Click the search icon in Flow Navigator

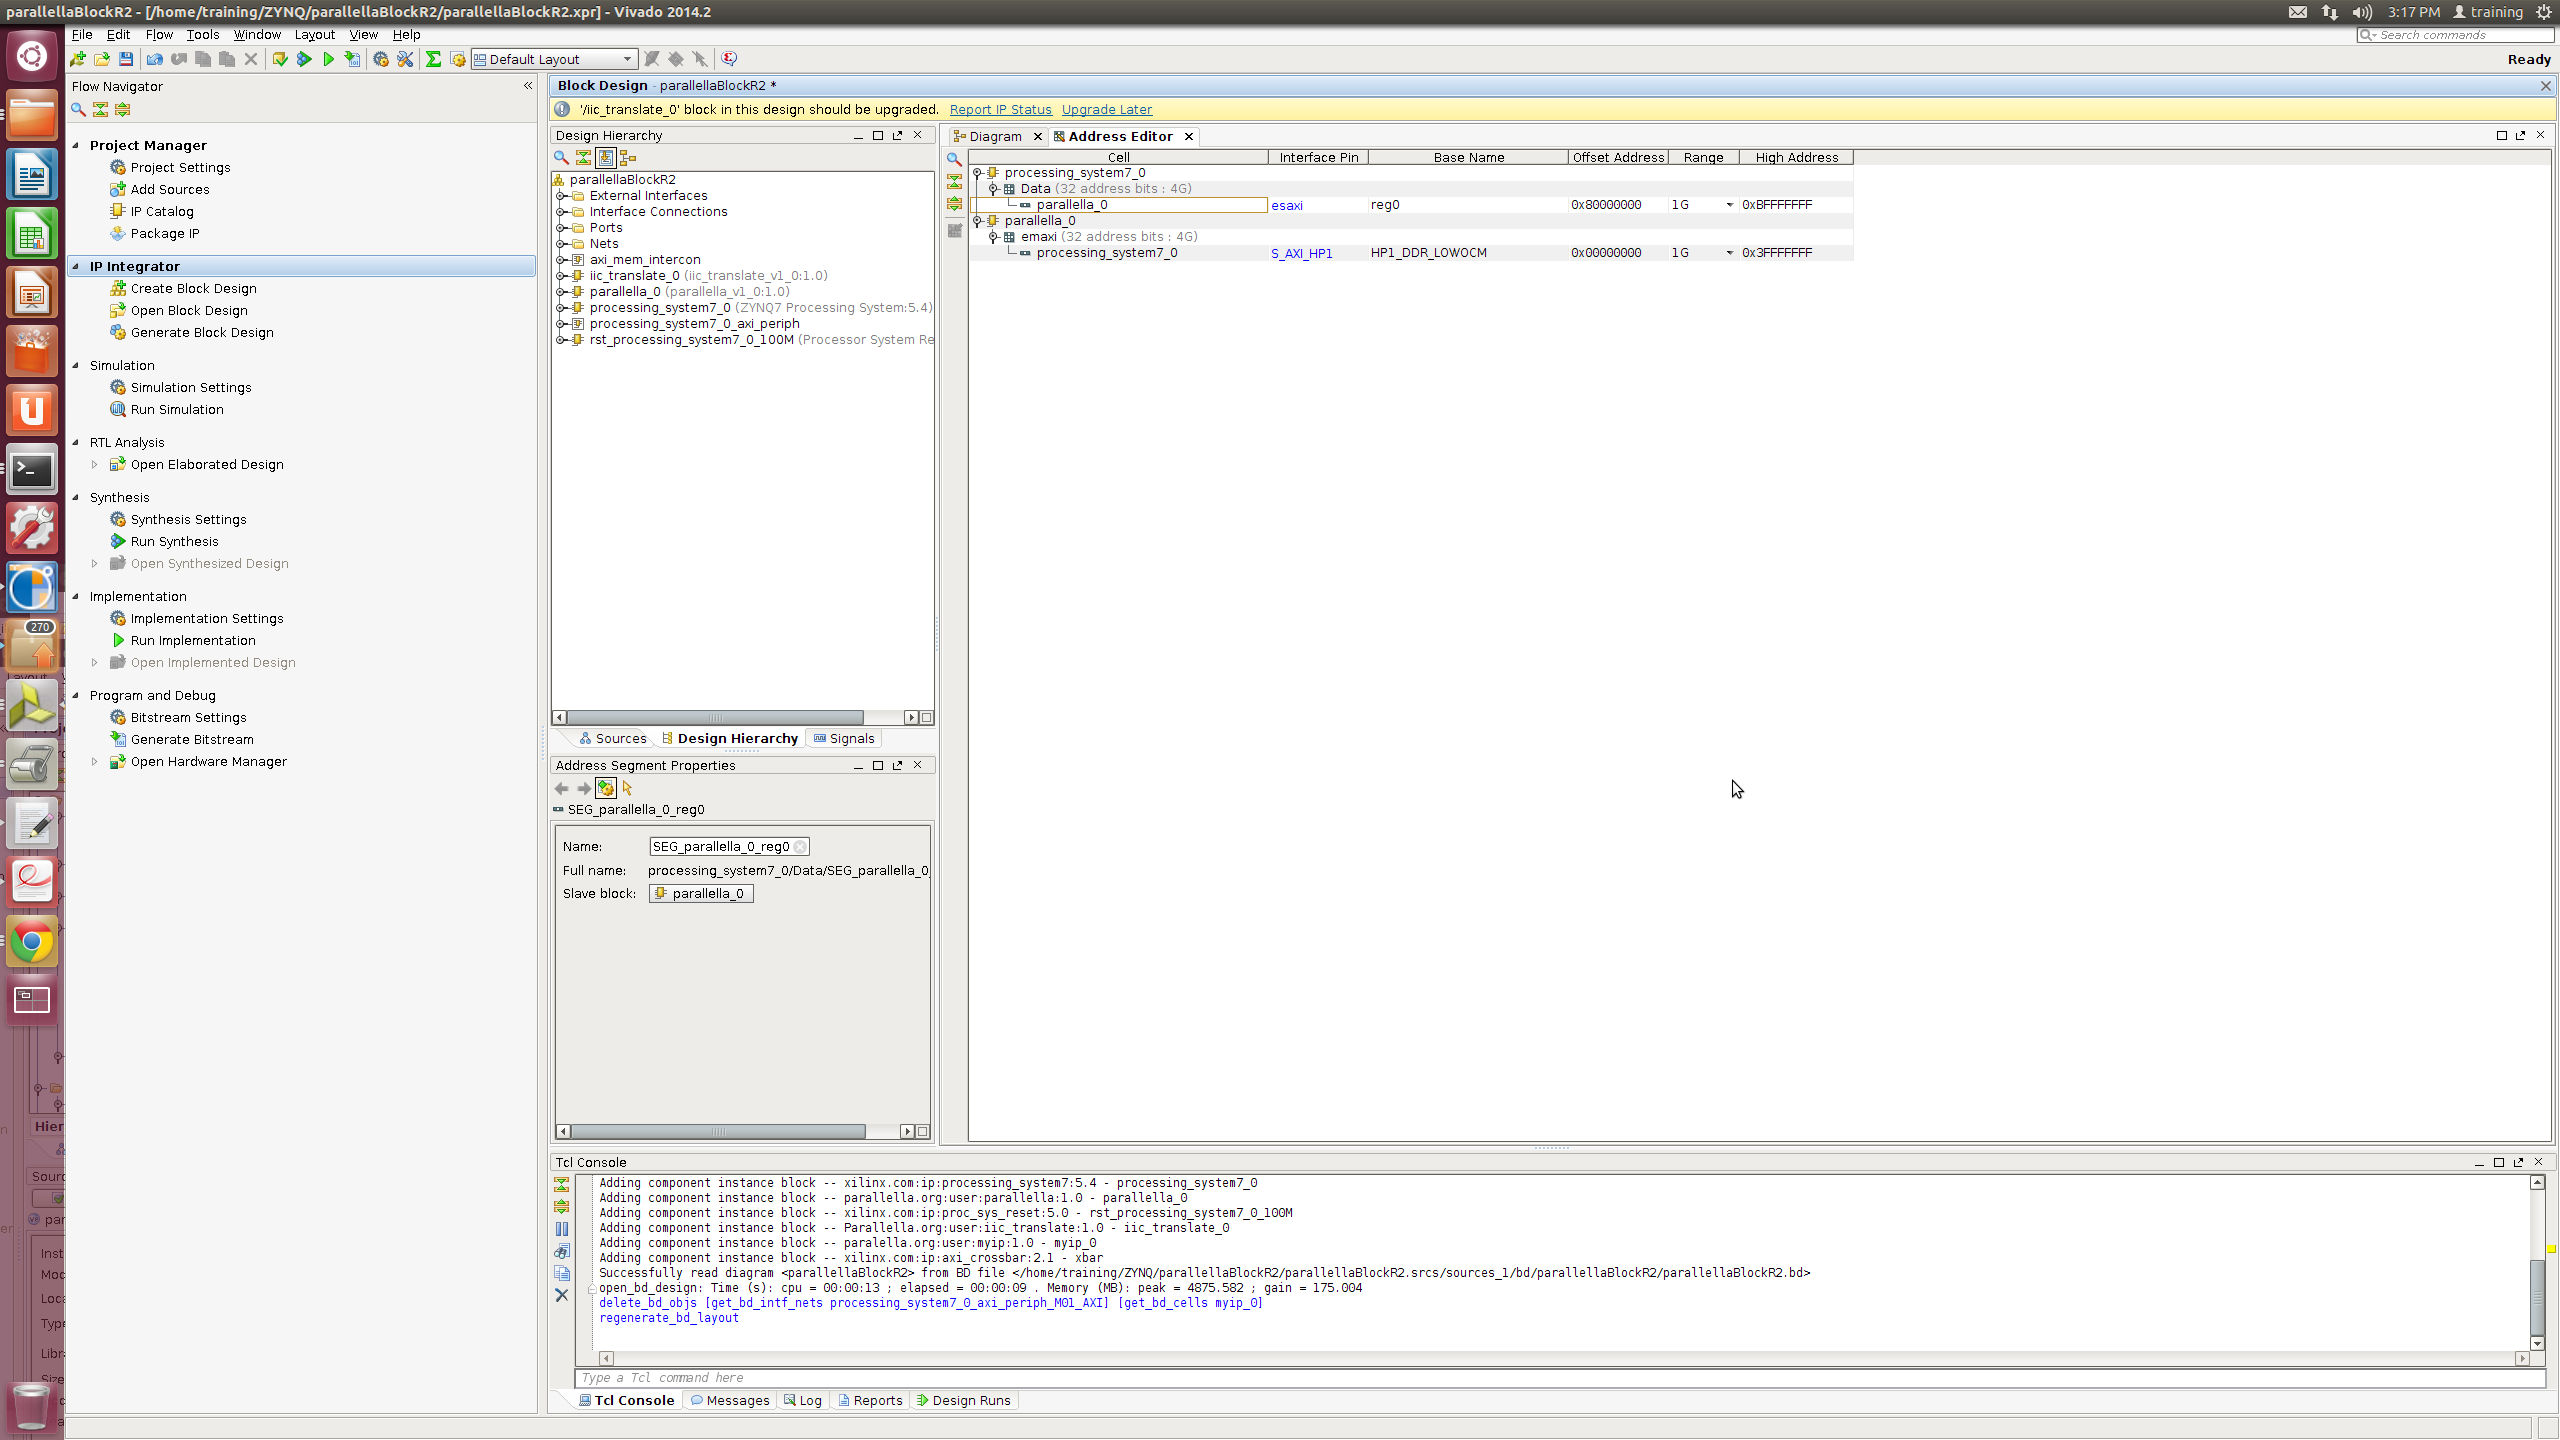pos(78,109)
